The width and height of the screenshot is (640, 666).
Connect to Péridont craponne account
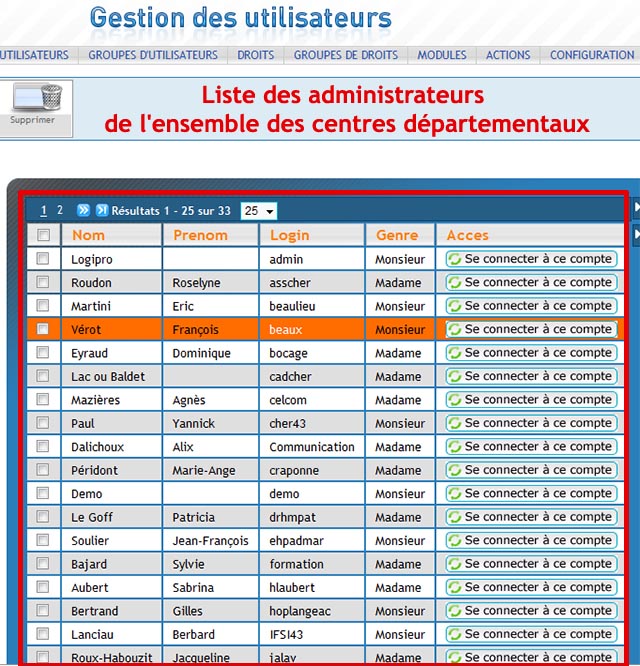(531, 470)
